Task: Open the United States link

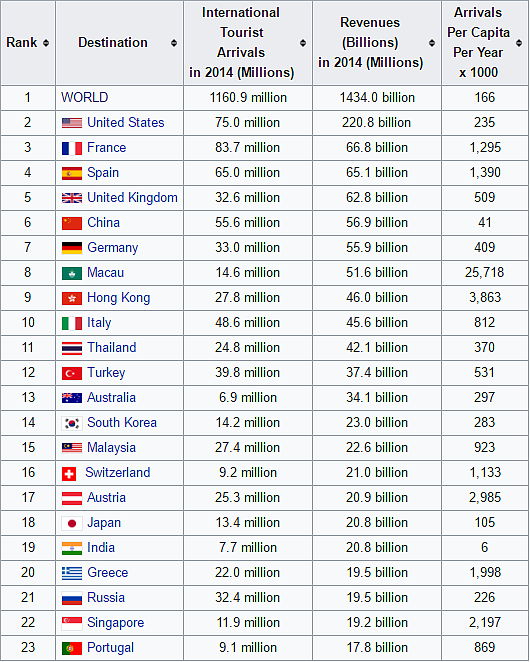Action: coord(125,122)
